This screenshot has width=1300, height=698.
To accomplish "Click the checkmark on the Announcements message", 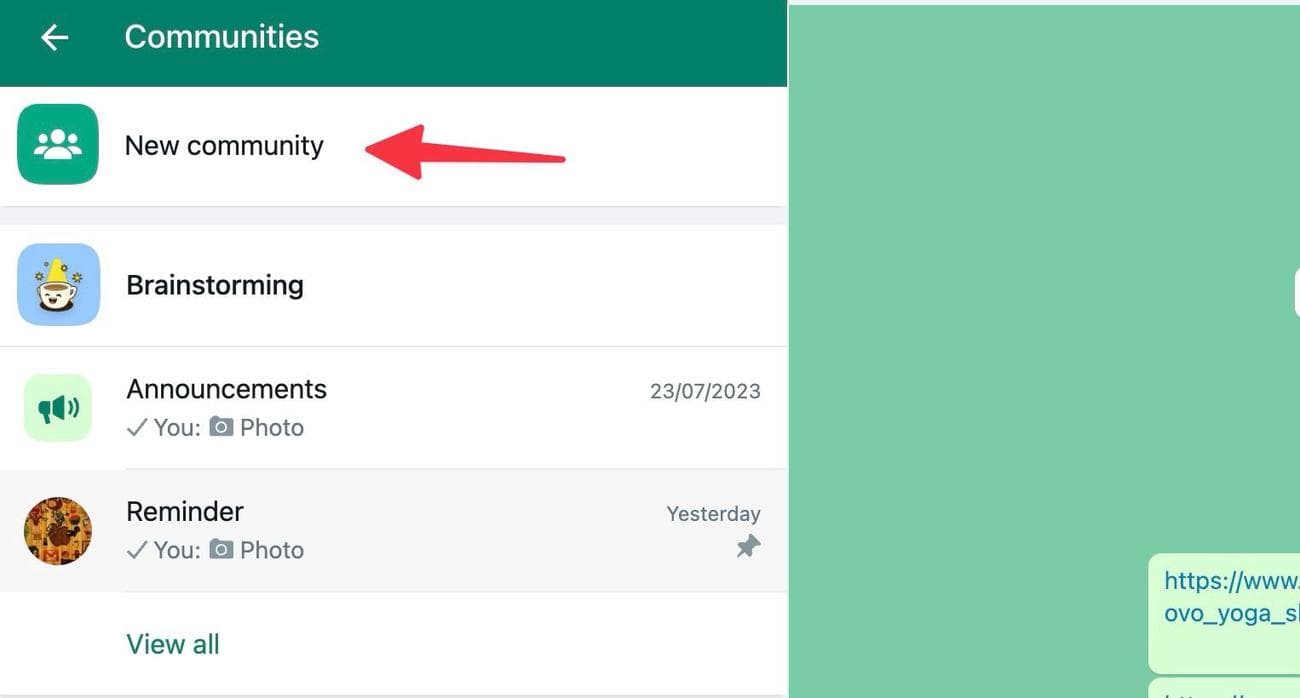I will [x=136, y=427].
